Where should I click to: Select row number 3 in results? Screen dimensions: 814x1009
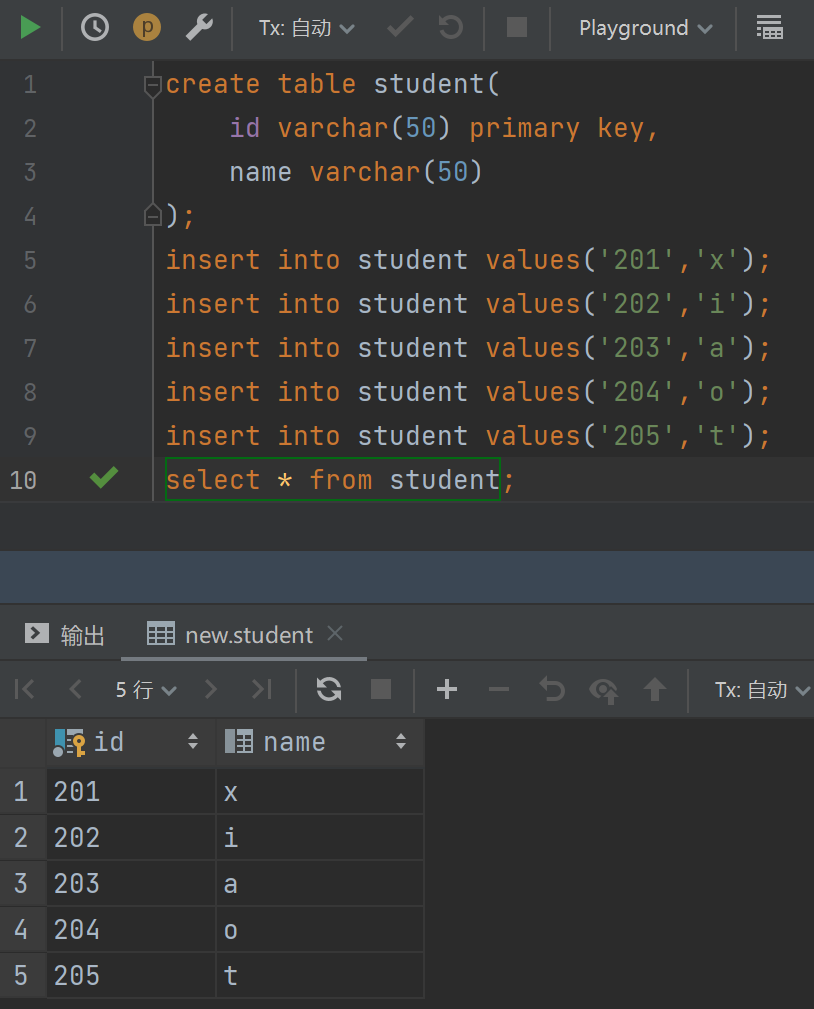click(21, 884)
